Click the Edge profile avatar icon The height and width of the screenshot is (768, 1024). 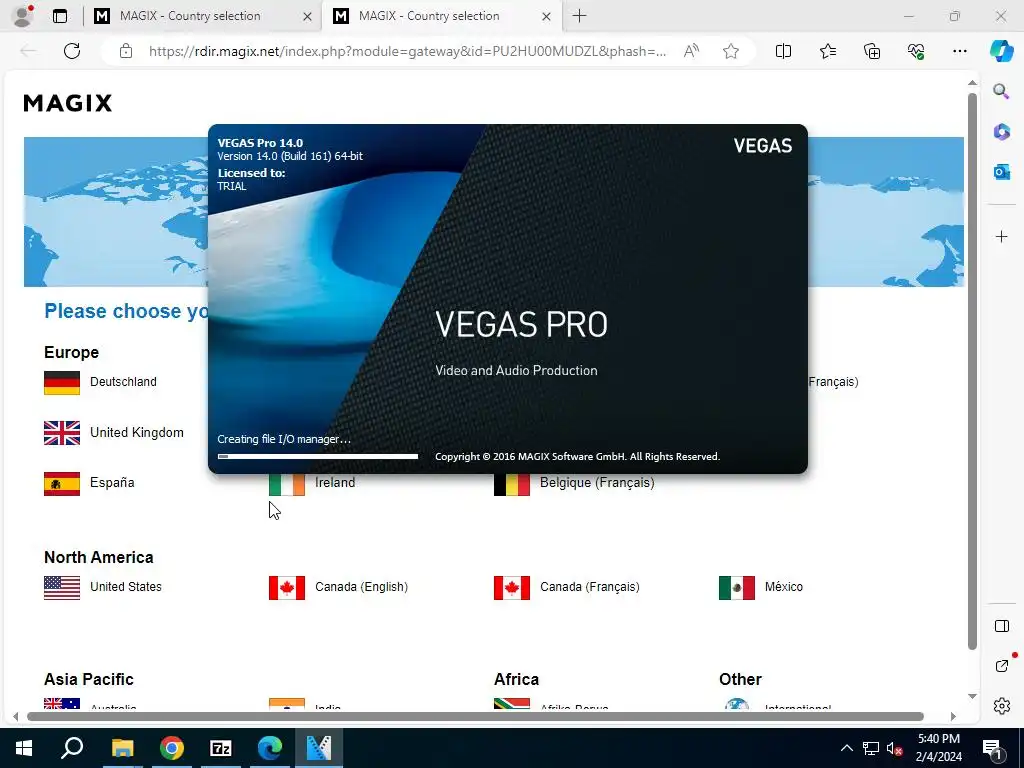click(22, 16)
